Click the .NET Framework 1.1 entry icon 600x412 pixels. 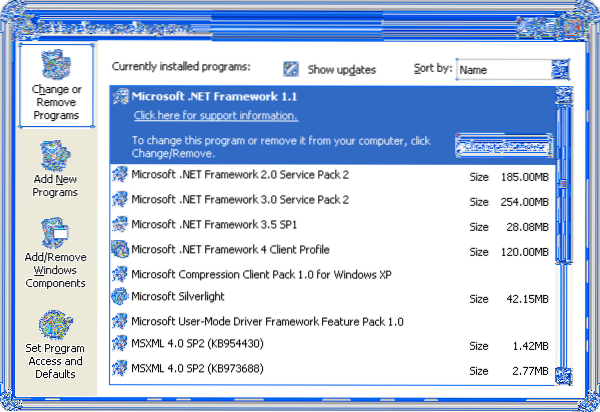[121, 97]
